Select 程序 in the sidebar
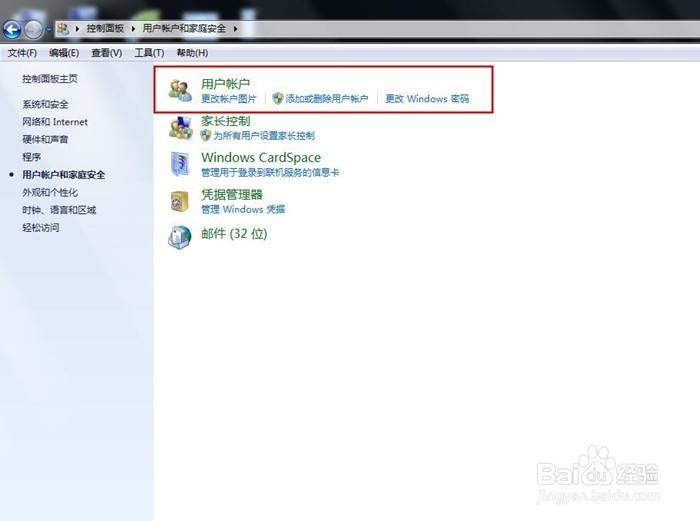Viewport: 700px width, 521px height. (32, 157)
